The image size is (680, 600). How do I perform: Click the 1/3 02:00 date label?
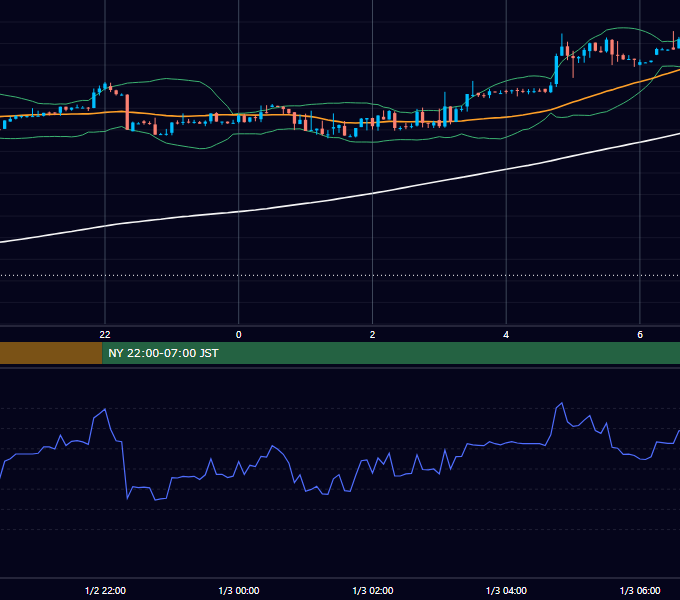pyautogui.click(x=373, y=590)
